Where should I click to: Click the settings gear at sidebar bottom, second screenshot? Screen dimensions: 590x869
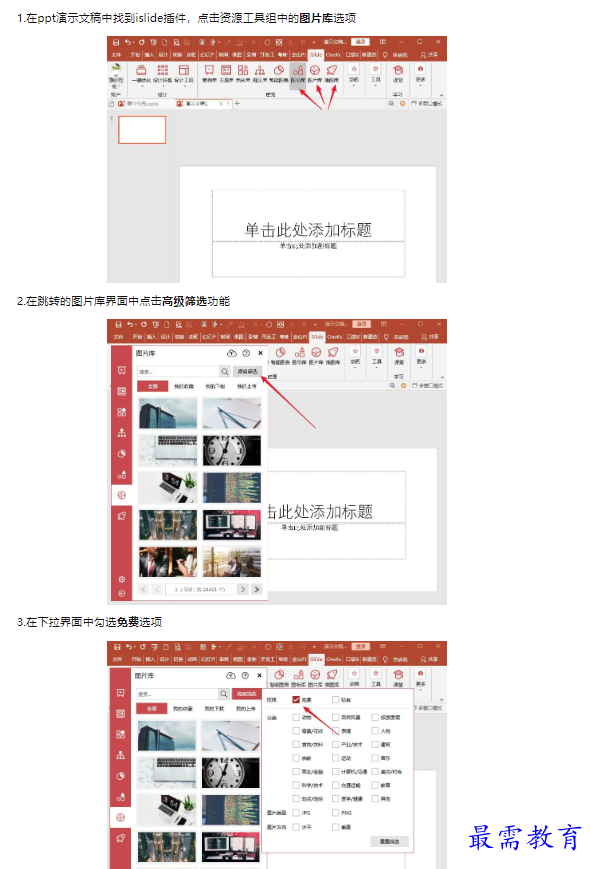(121, 579)
